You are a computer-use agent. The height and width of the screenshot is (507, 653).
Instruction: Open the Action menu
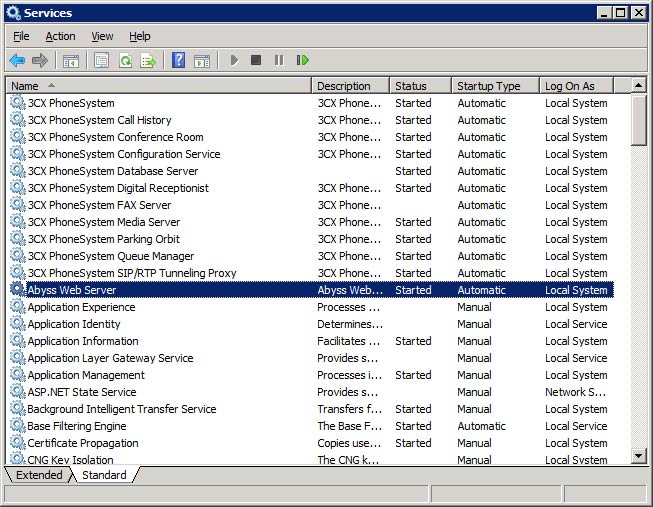[60, 37]
